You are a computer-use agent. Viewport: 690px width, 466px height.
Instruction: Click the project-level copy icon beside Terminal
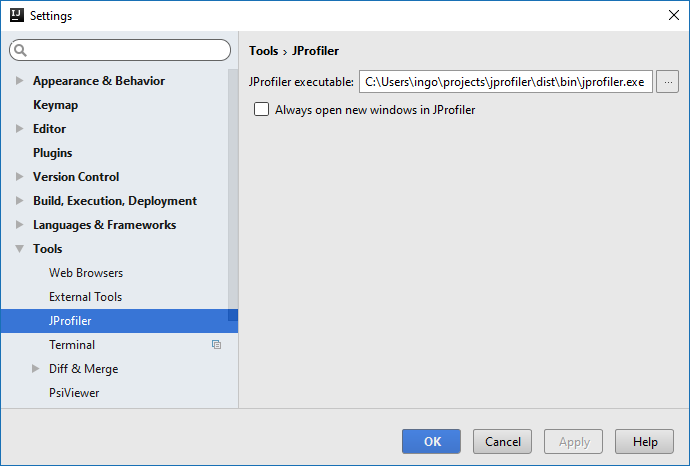click(216, 345)
